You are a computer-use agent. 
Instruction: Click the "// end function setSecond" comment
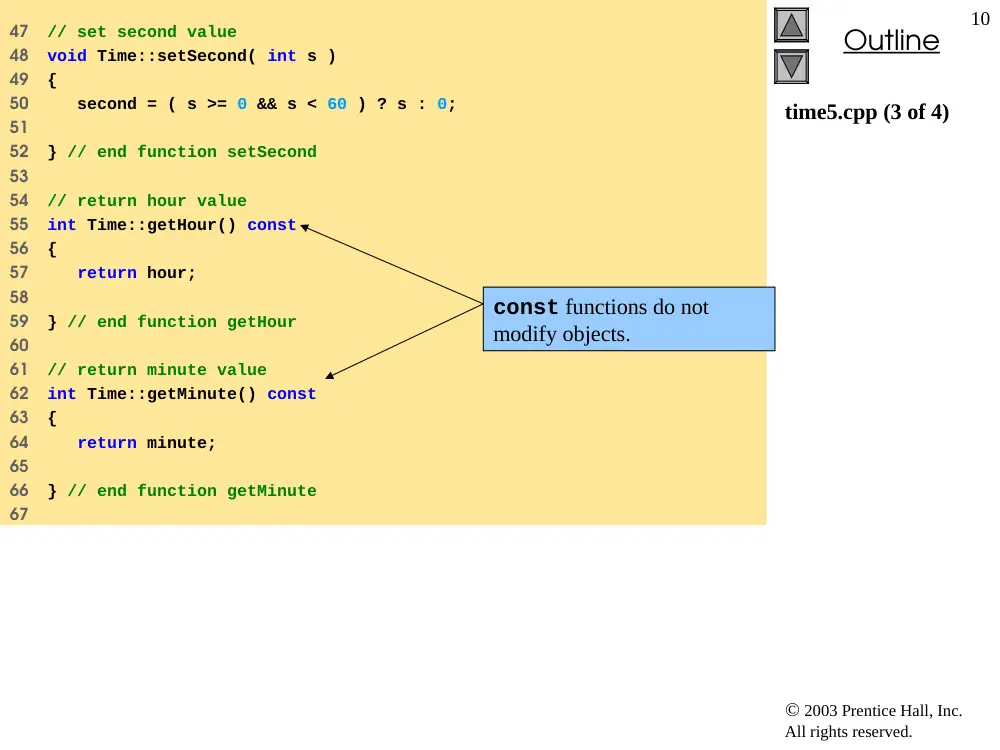(192, 152)
